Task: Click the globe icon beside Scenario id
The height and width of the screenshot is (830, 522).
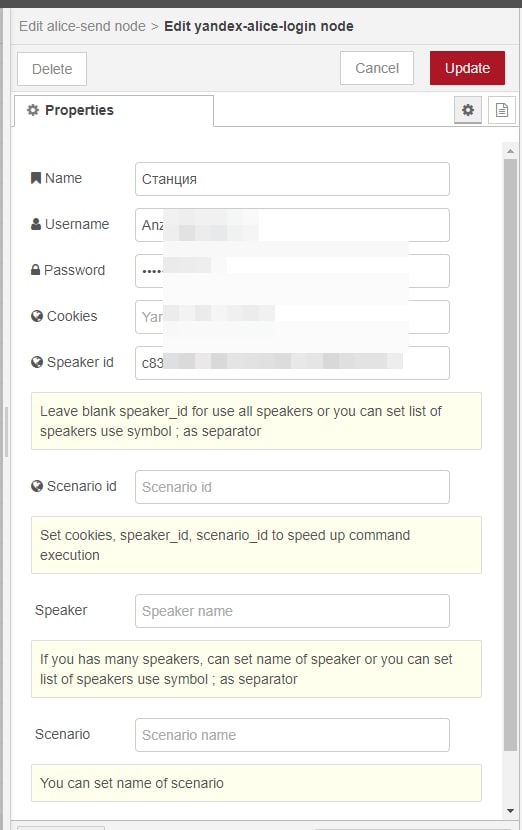Action: 37,486
